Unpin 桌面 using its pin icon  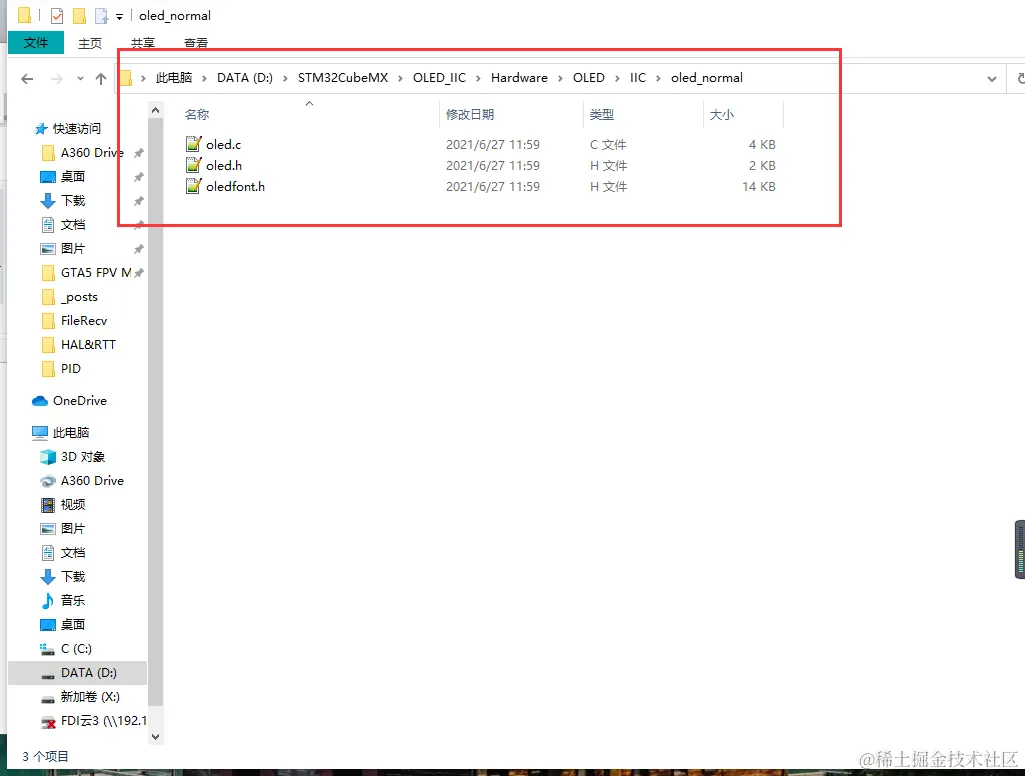[x=139, y=177]
